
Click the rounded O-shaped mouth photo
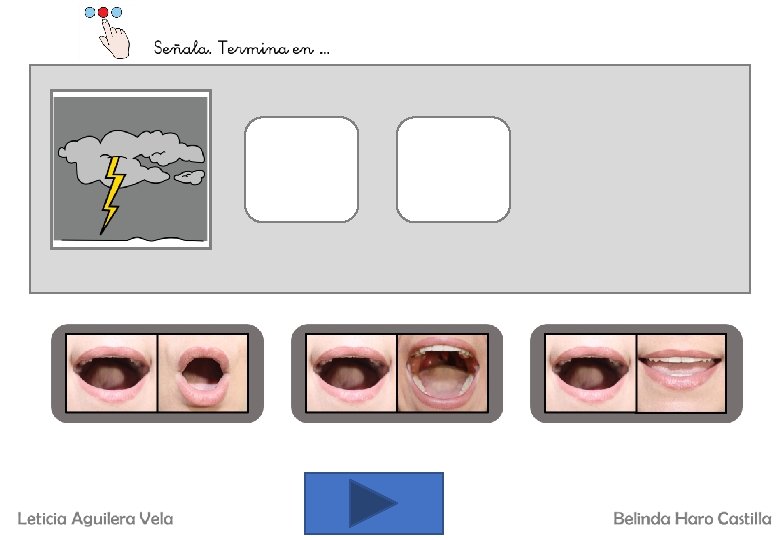[202, 373]
